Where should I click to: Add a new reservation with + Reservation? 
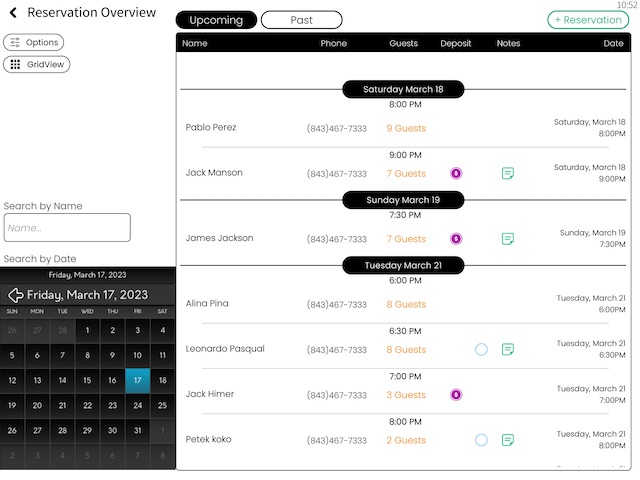588,20
